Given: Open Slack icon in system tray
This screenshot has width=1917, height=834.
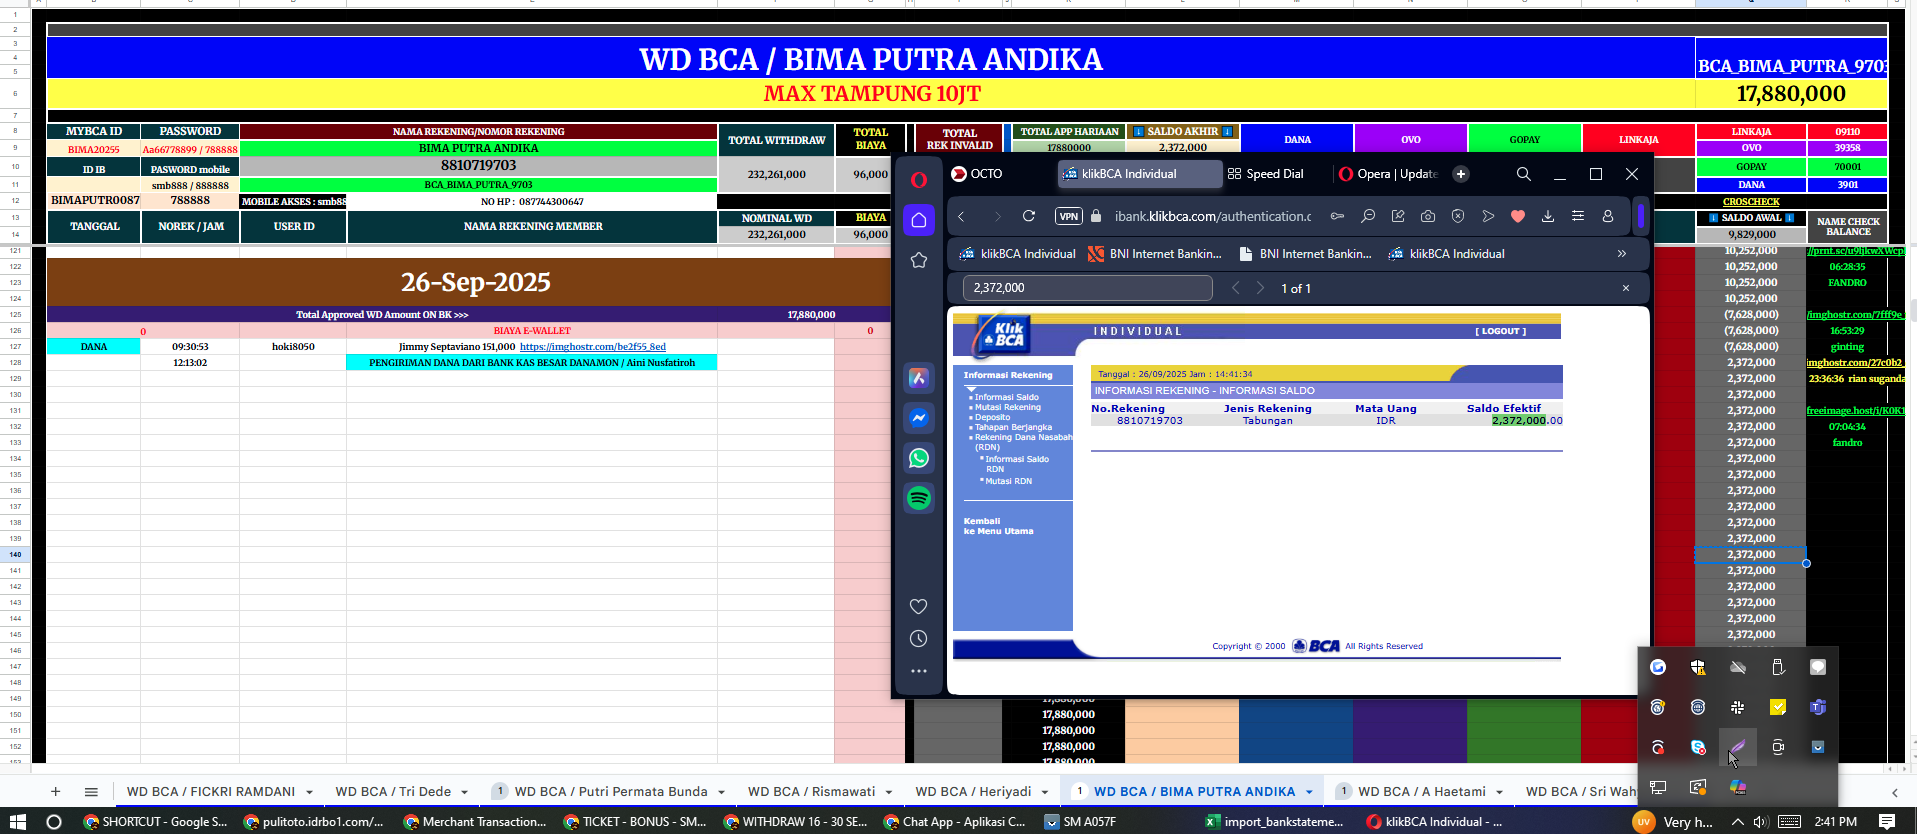Looking at the screenshot, I should tap(1738, 707).
